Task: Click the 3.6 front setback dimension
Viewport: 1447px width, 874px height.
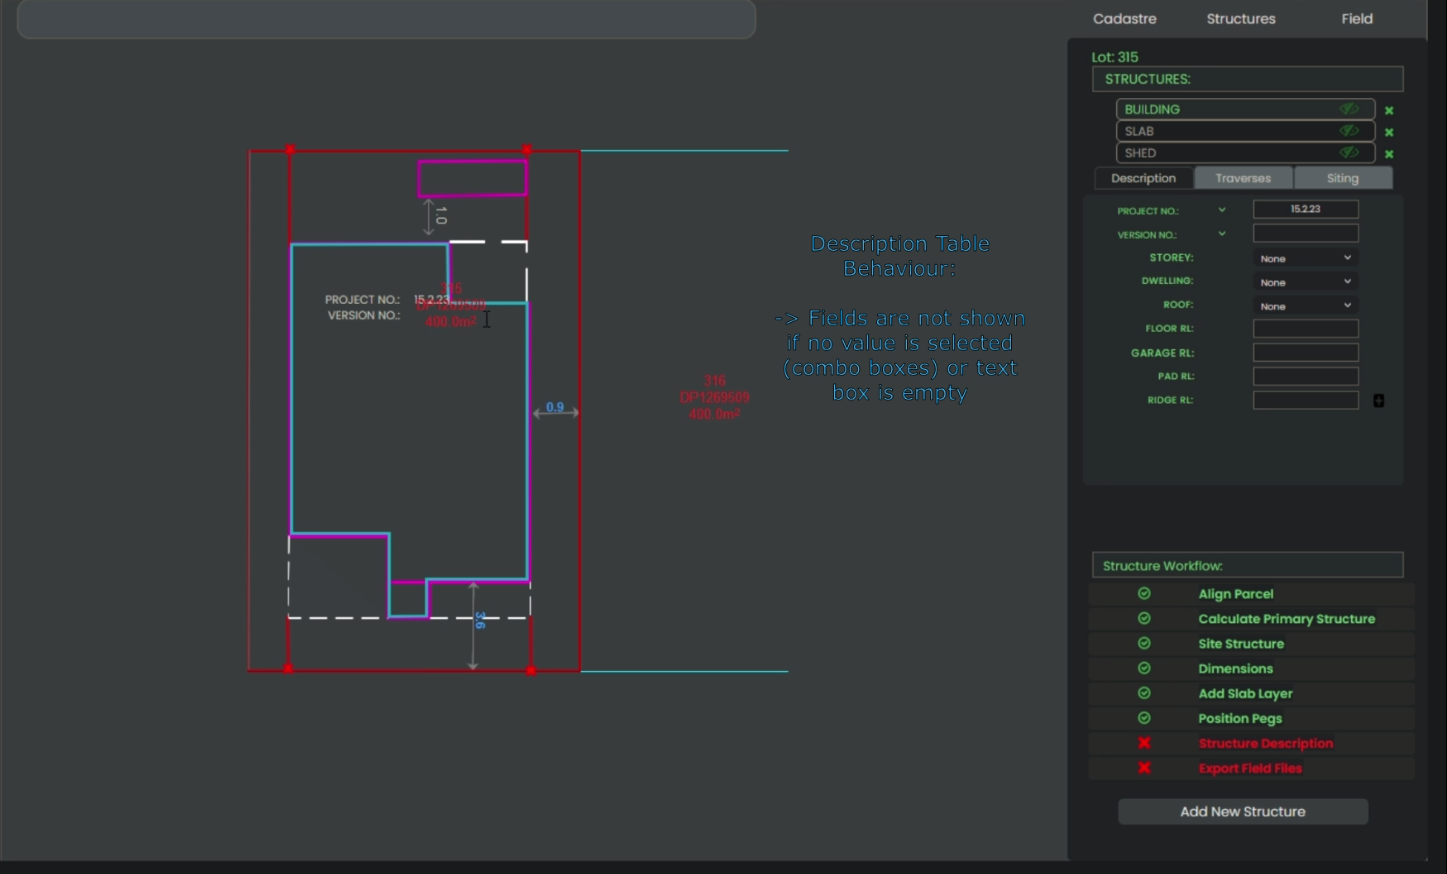Action: point(480,620)
